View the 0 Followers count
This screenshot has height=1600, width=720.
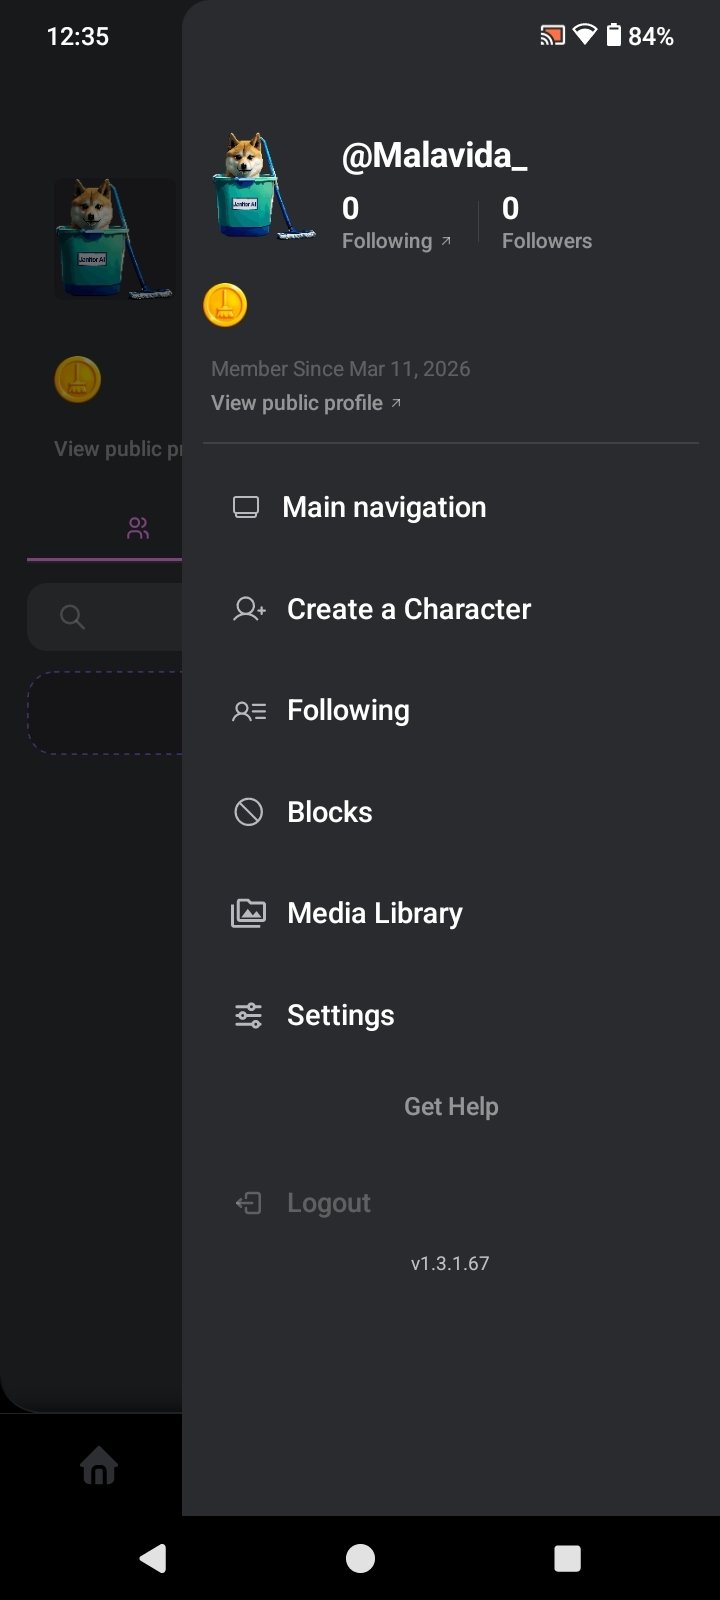pyautogui.click(x=546, y=224)
